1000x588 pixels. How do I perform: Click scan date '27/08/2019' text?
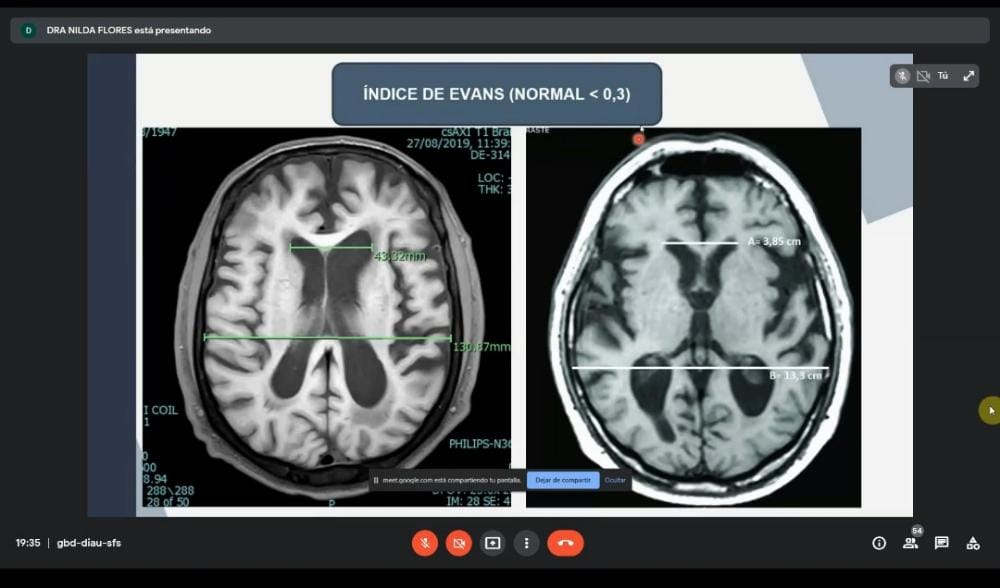coord(436,143)
